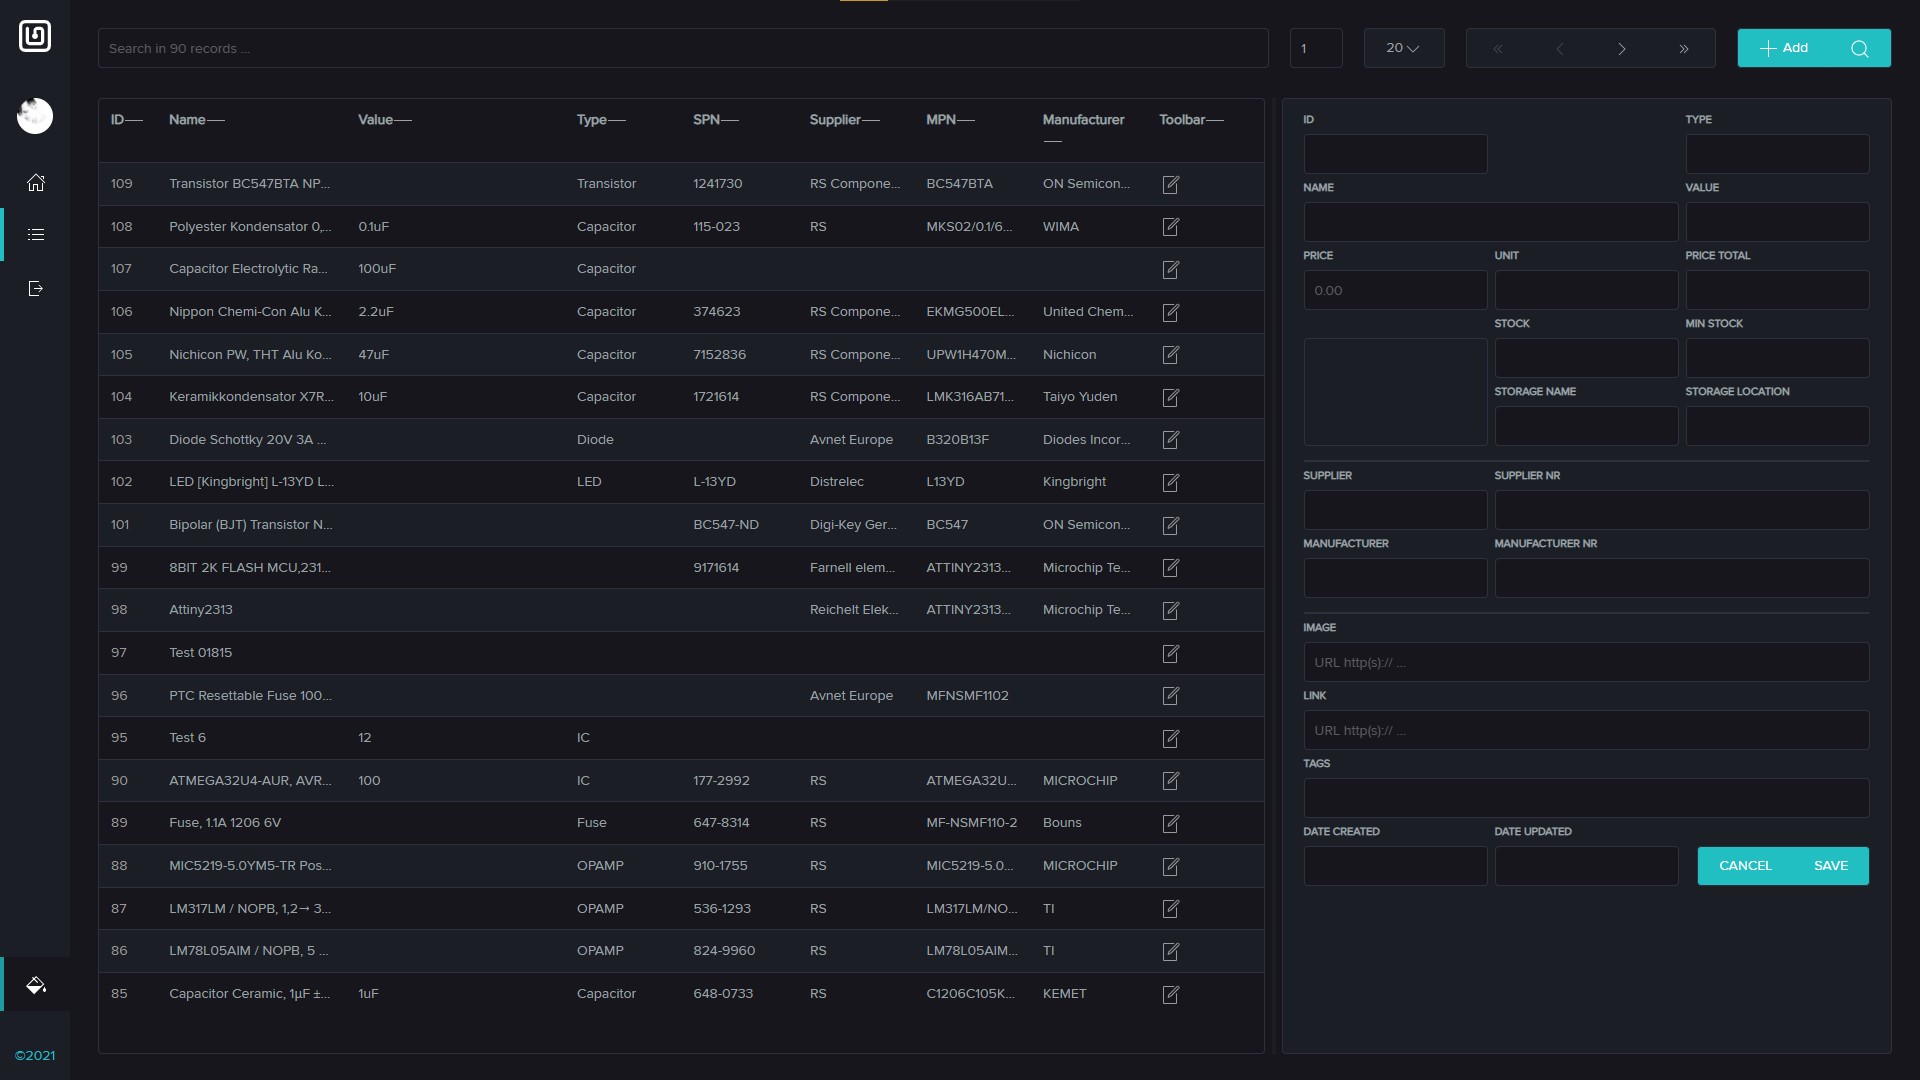
Task: Edit the MIC5219-5.0YM5-TR row
Action: click(x=1171, y=866)
